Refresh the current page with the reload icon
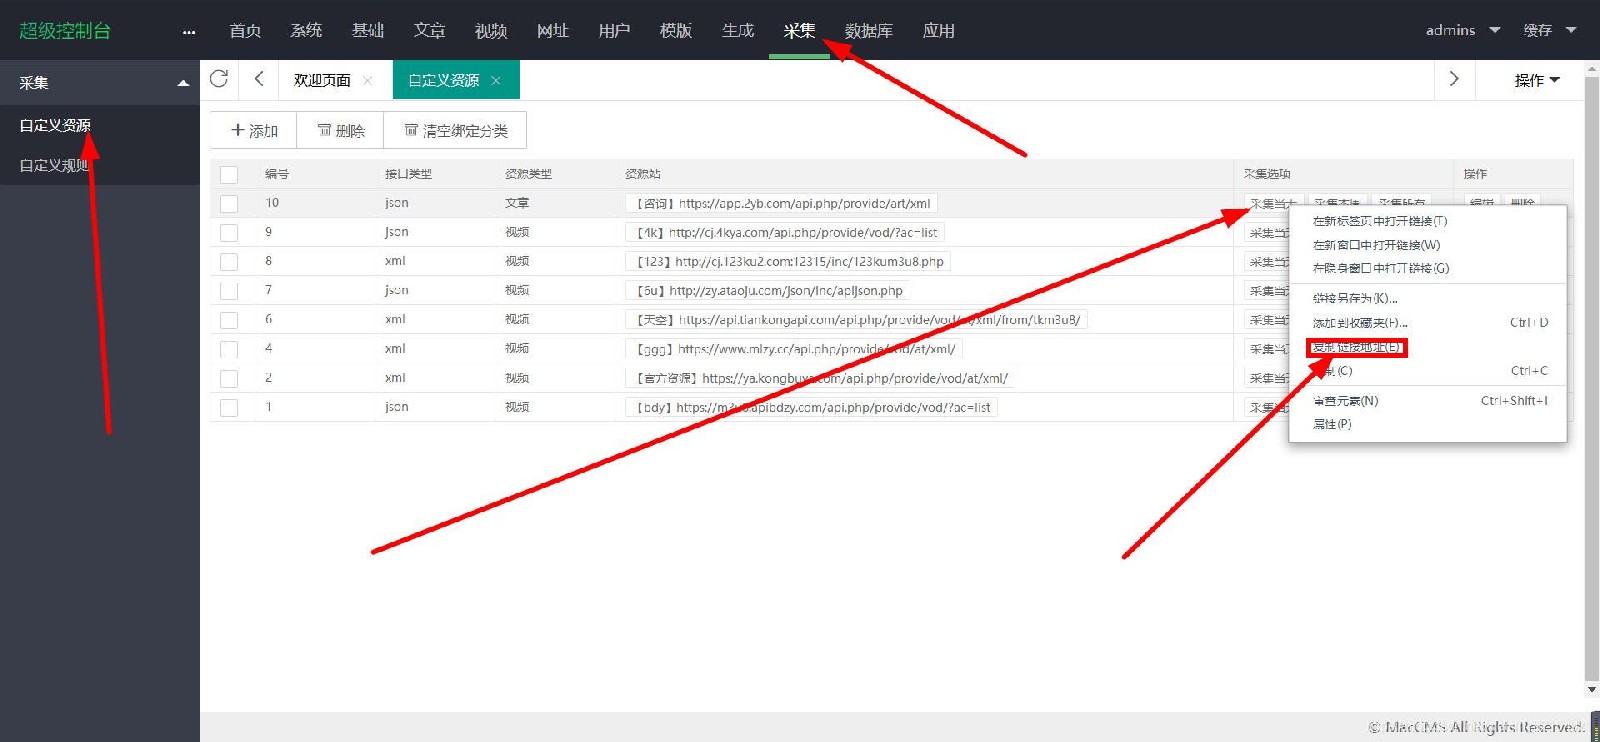Image resolution: width=1600 pixels, height=742 pixels. tap(219, 79)
